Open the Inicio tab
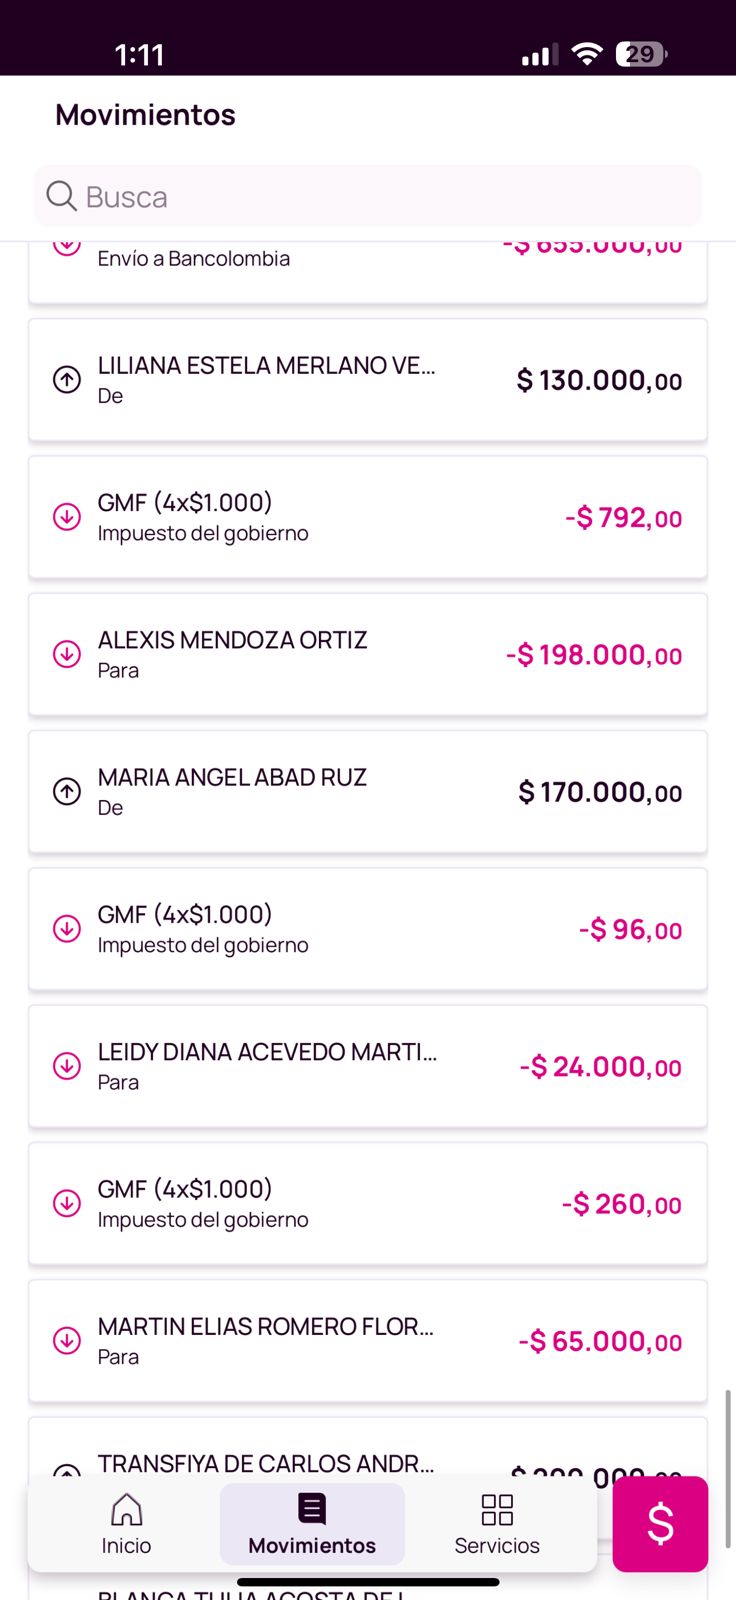Viewport: 736px width, 1600px height. click(x=126, y=1523)
